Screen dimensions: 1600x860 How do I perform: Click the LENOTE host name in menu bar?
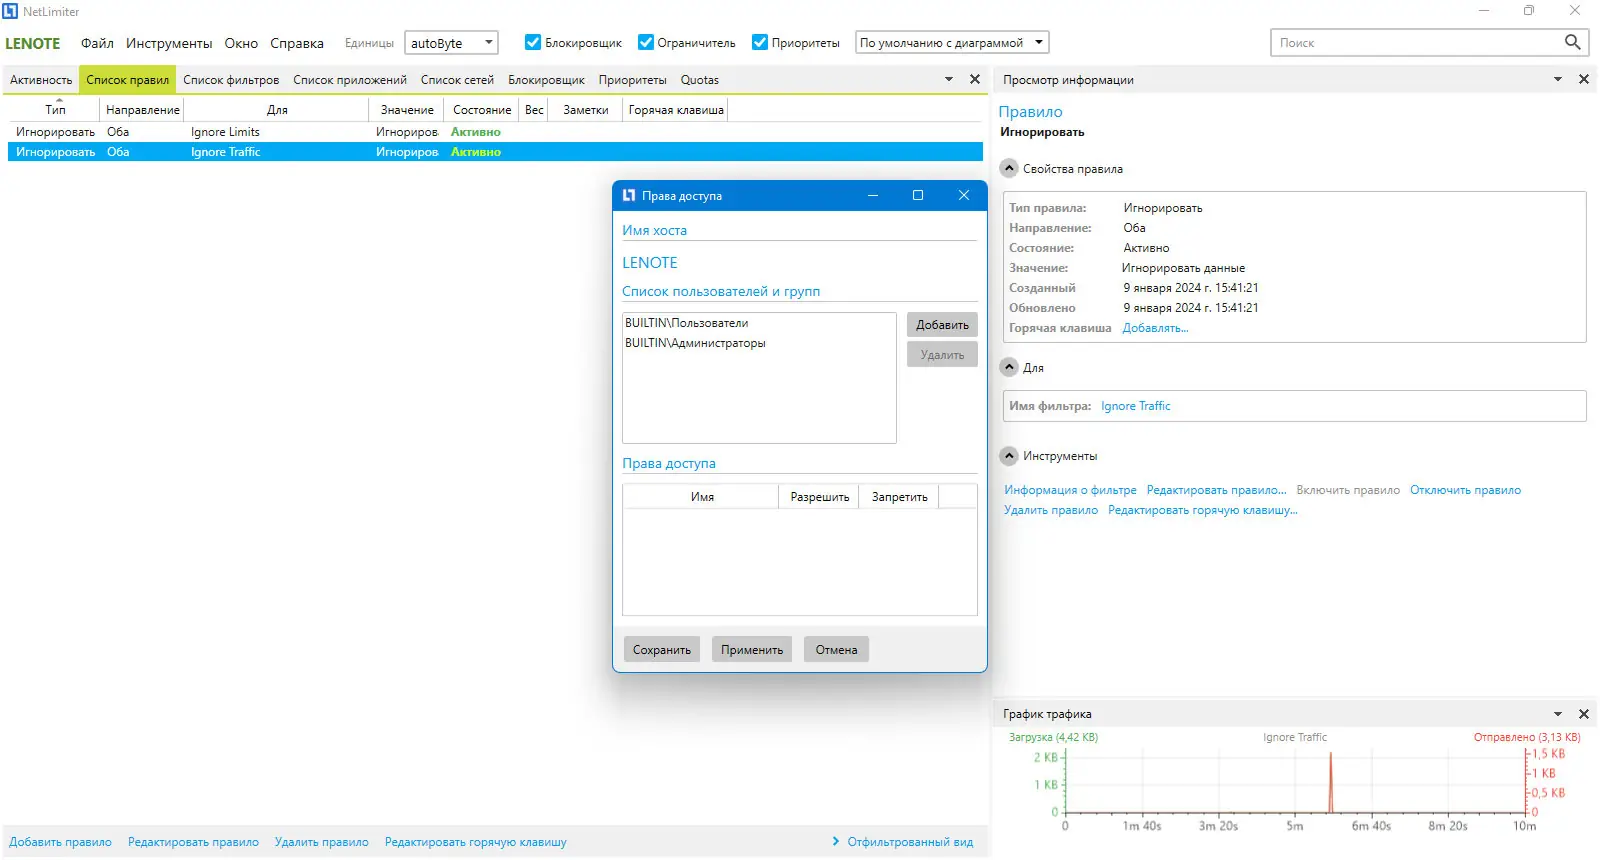(x=33, y=43)
